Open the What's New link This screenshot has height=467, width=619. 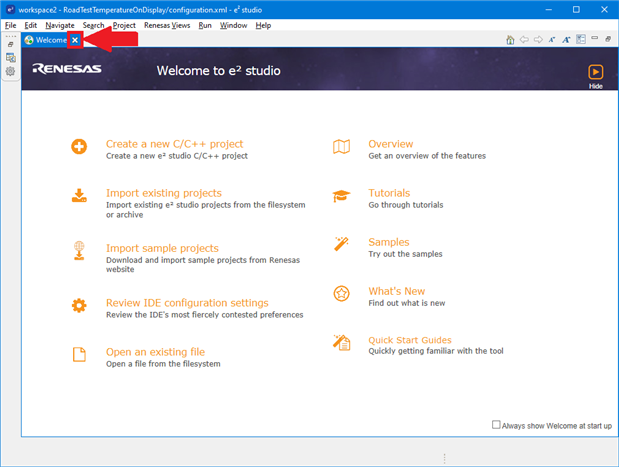(x=397, y=291)
